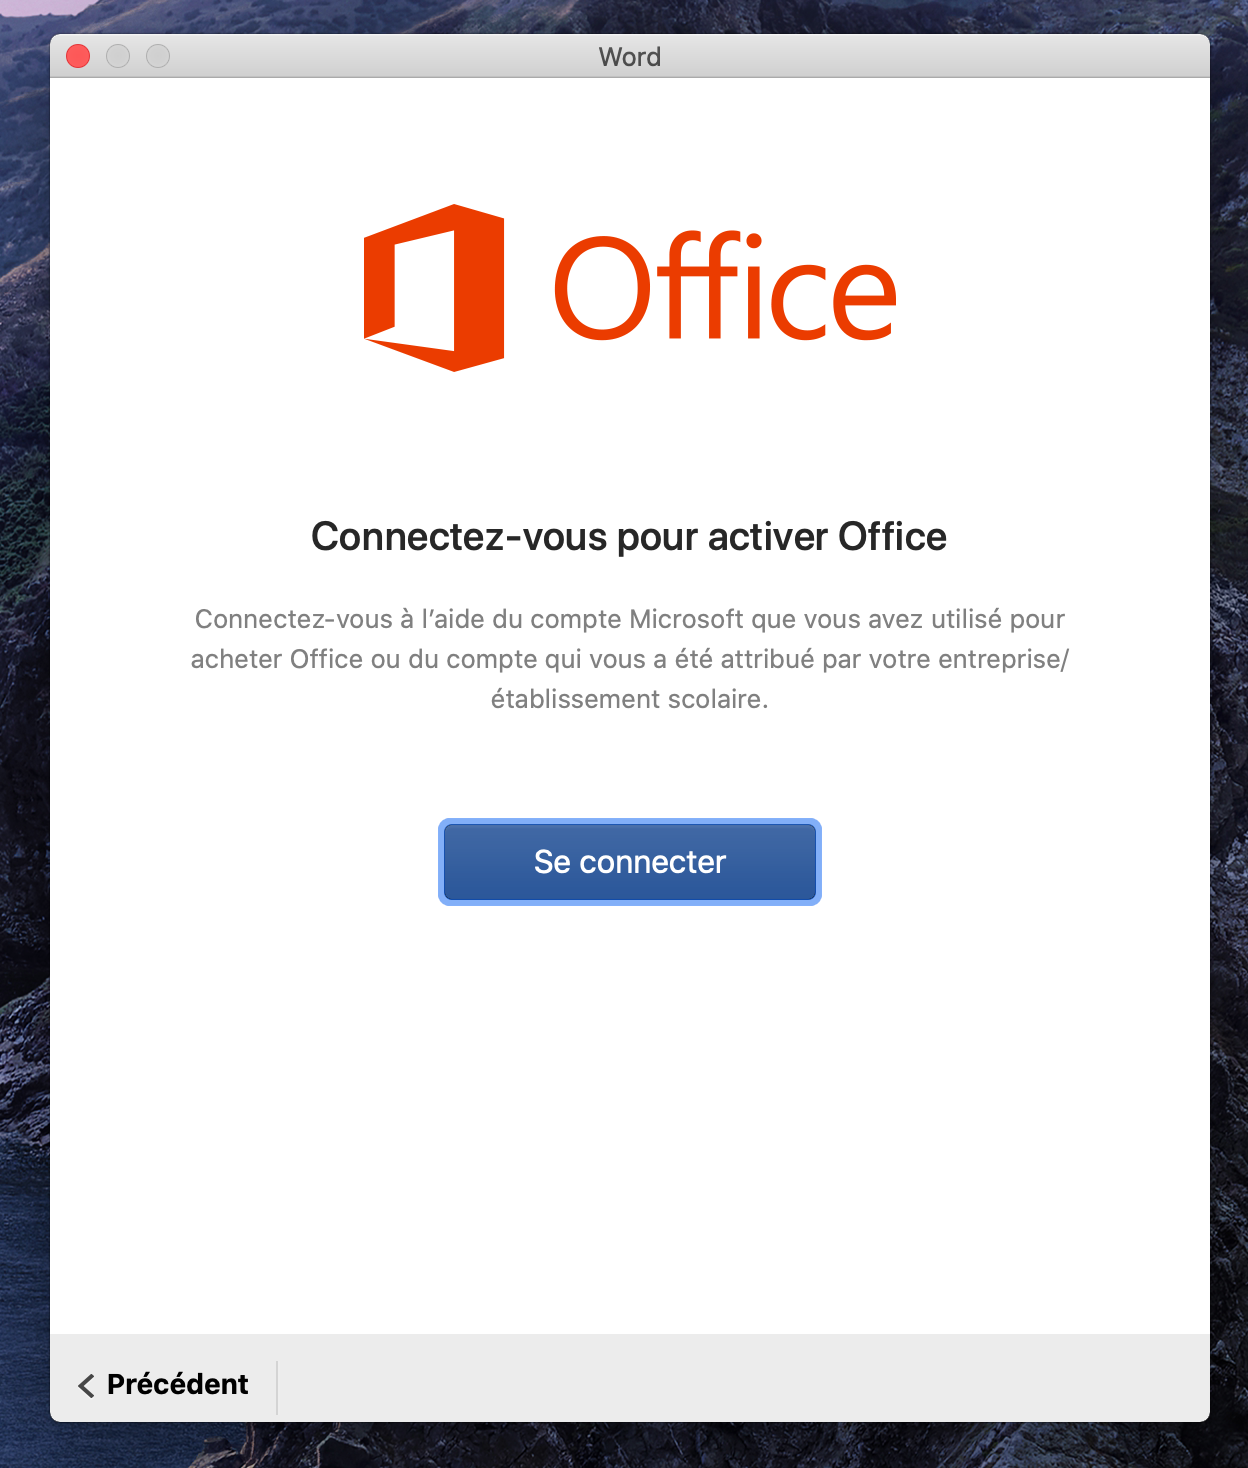Screen dimensions: 1248x1468
Task: Click the heading Connectez-vous pour activer Office
Action: click(629, 537)
